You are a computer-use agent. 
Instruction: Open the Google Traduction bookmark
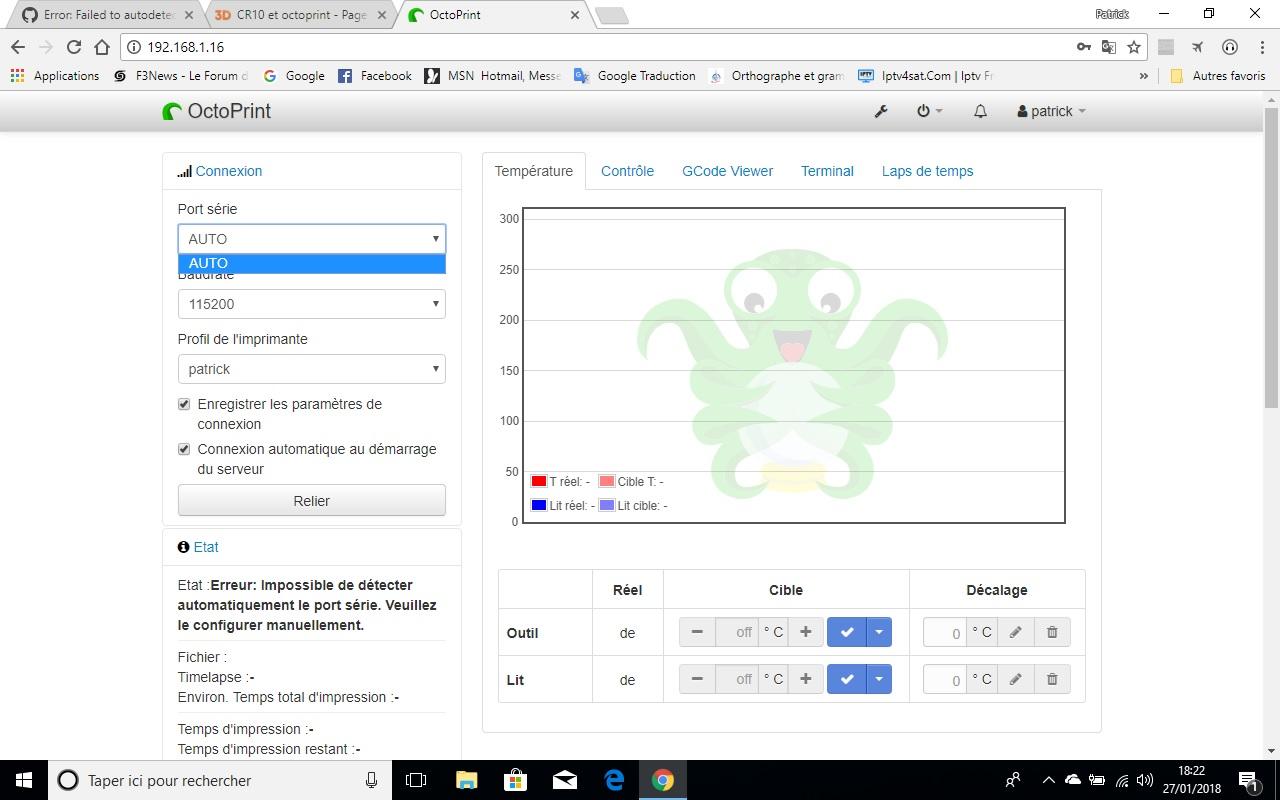[x=635, y=76]
